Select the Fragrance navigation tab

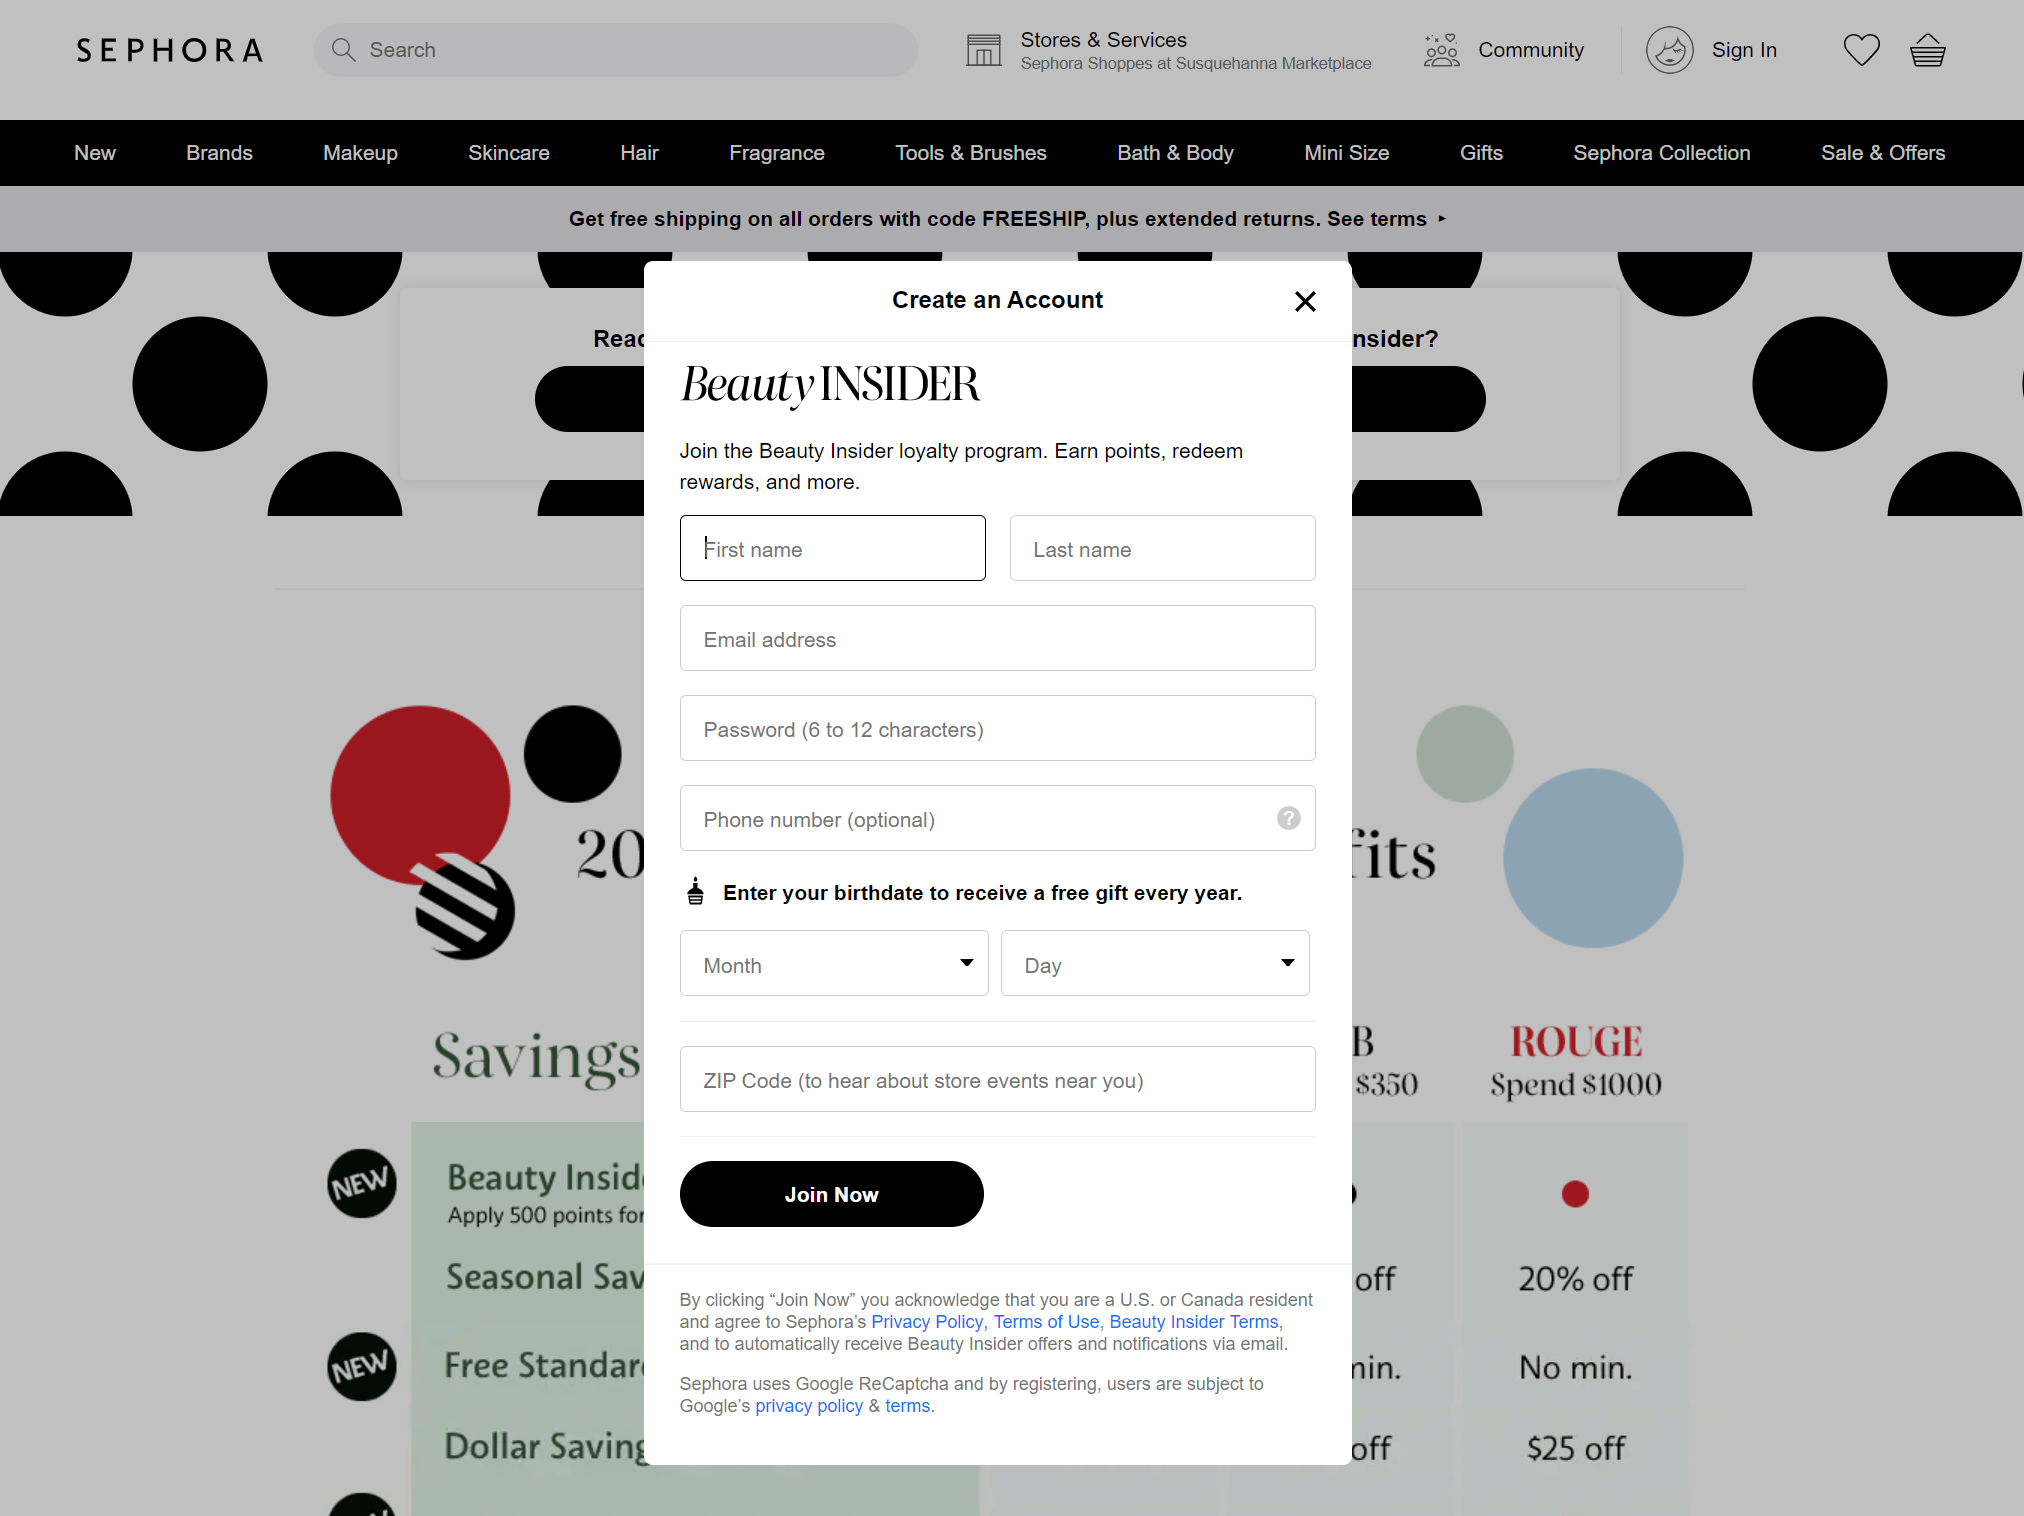tap(776, 151)
